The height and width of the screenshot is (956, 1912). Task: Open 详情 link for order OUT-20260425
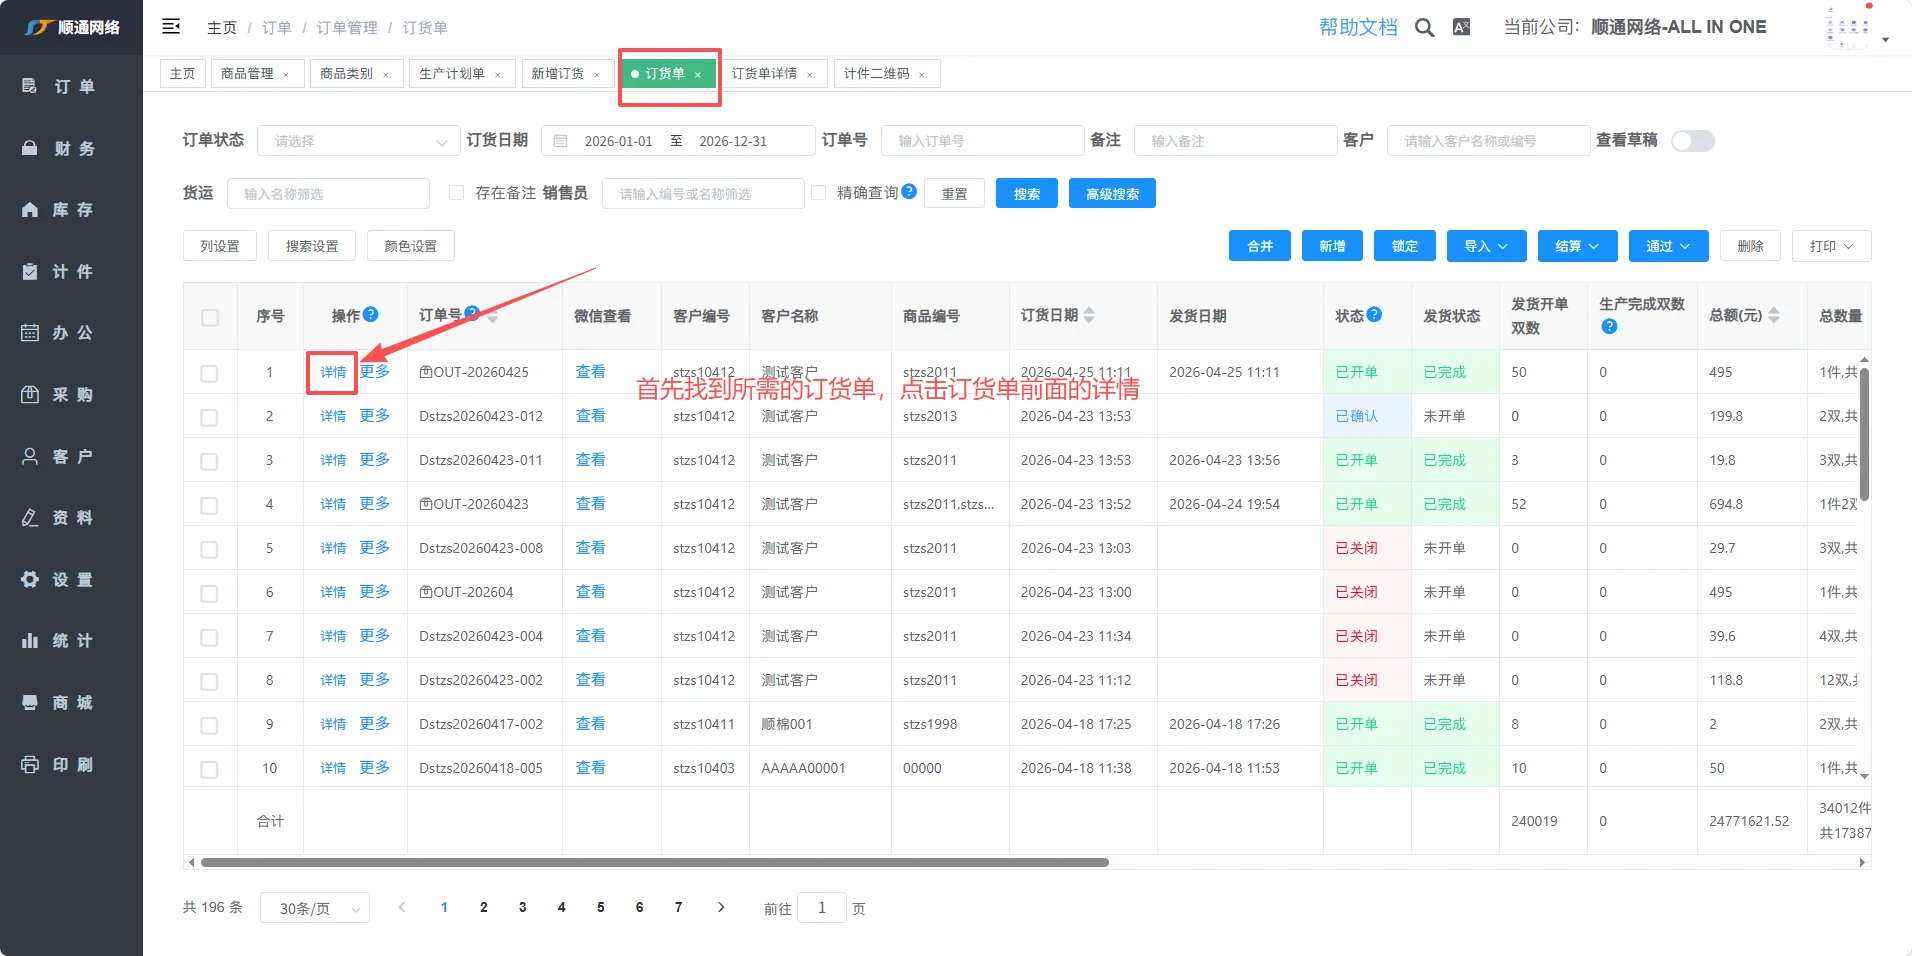(x=333, y=372)
